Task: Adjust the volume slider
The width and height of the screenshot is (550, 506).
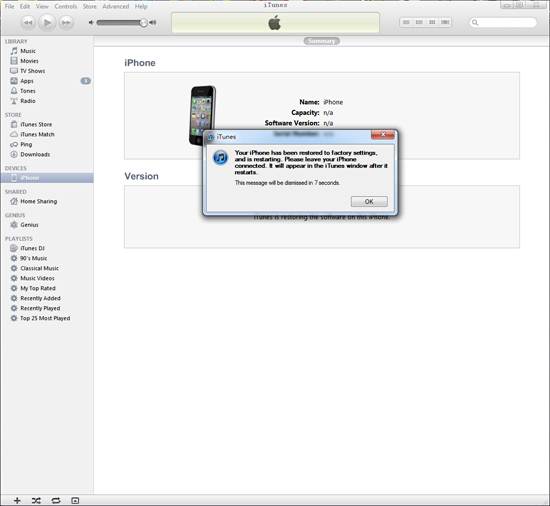Action: point(121,23)
